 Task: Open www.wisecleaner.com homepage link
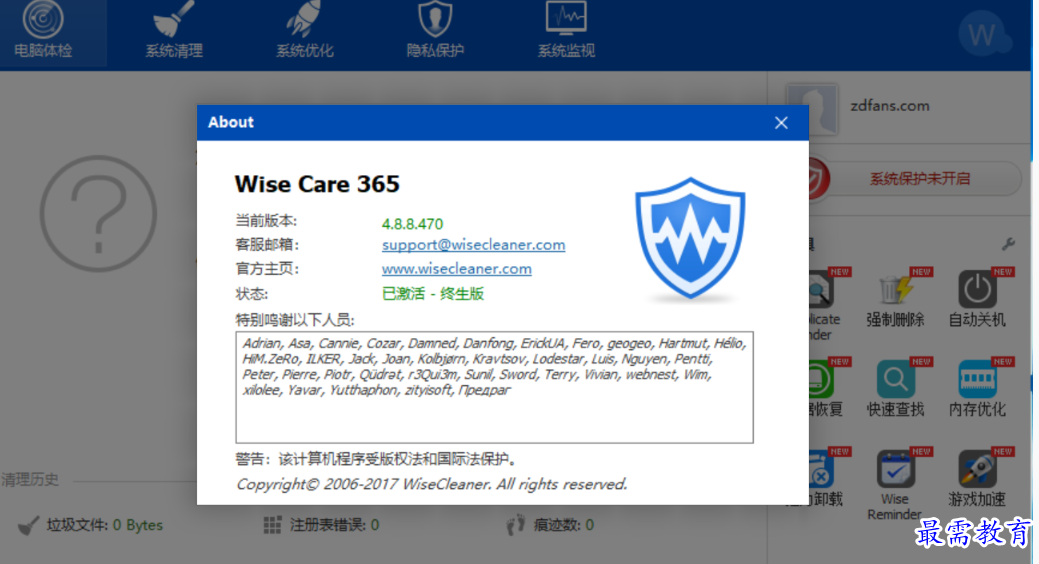point(457,268)
